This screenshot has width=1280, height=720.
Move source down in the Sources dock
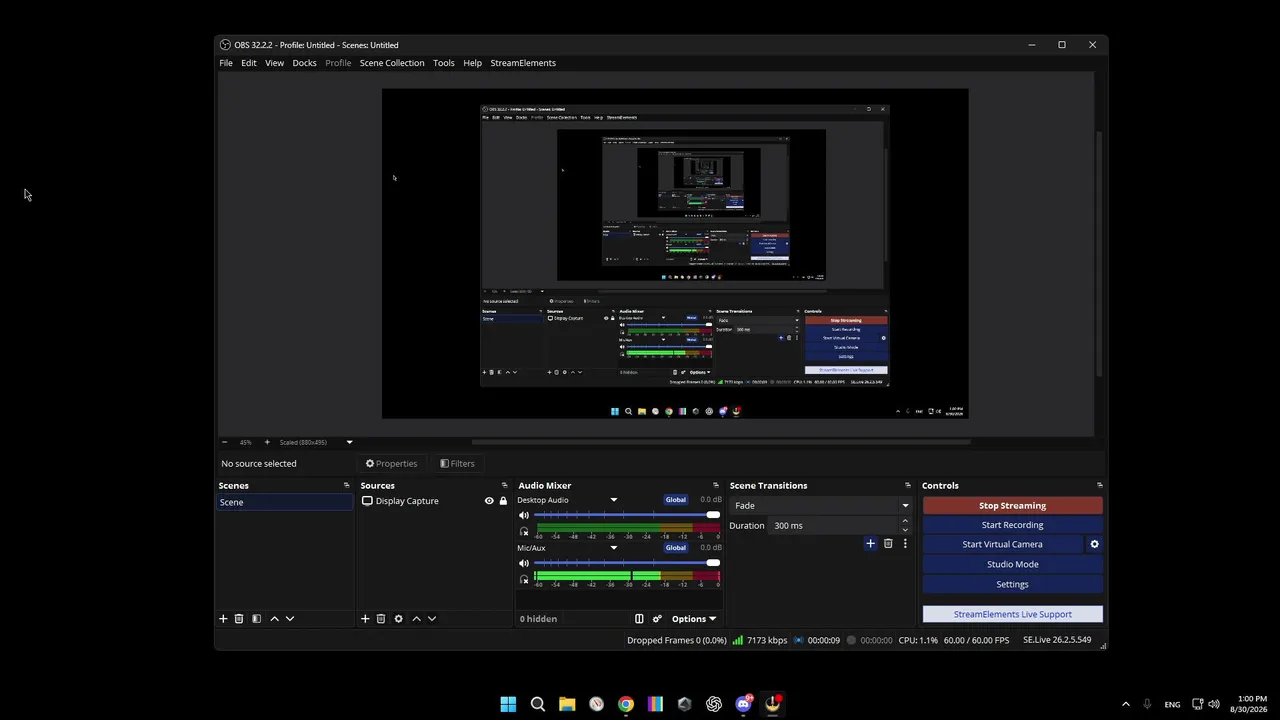[432, 619]
